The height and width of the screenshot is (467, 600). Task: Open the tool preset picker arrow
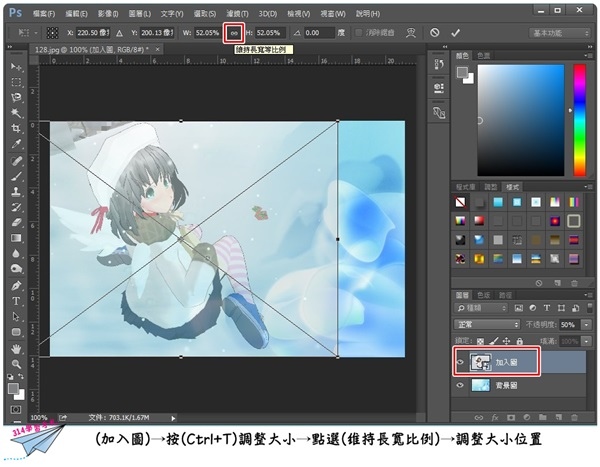[x=36, y=33]
